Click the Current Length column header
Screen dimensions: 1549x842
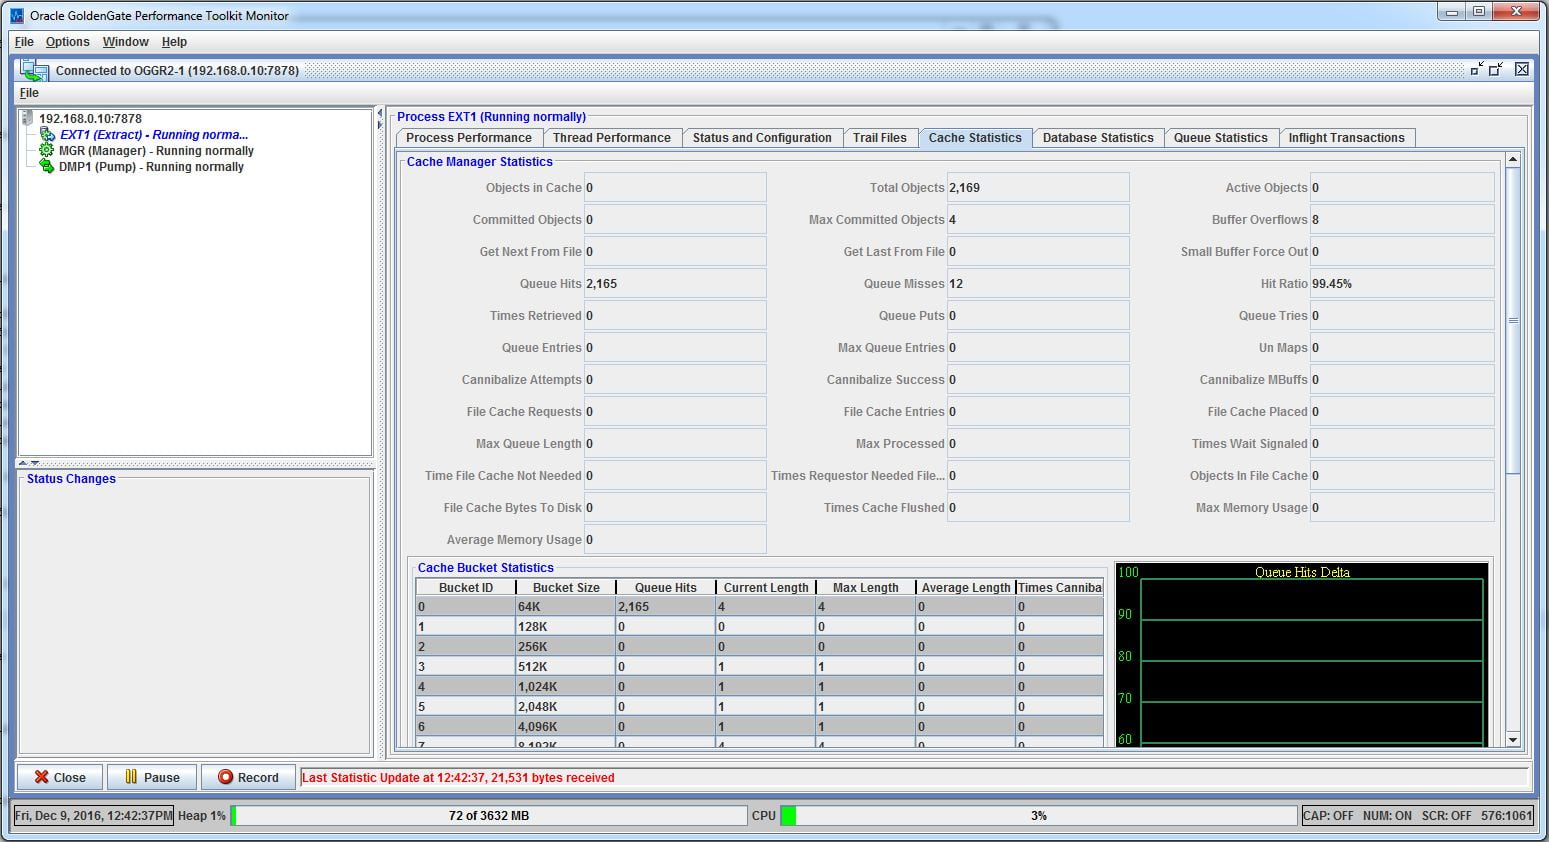pyautogui.click(x=765, y=587)
